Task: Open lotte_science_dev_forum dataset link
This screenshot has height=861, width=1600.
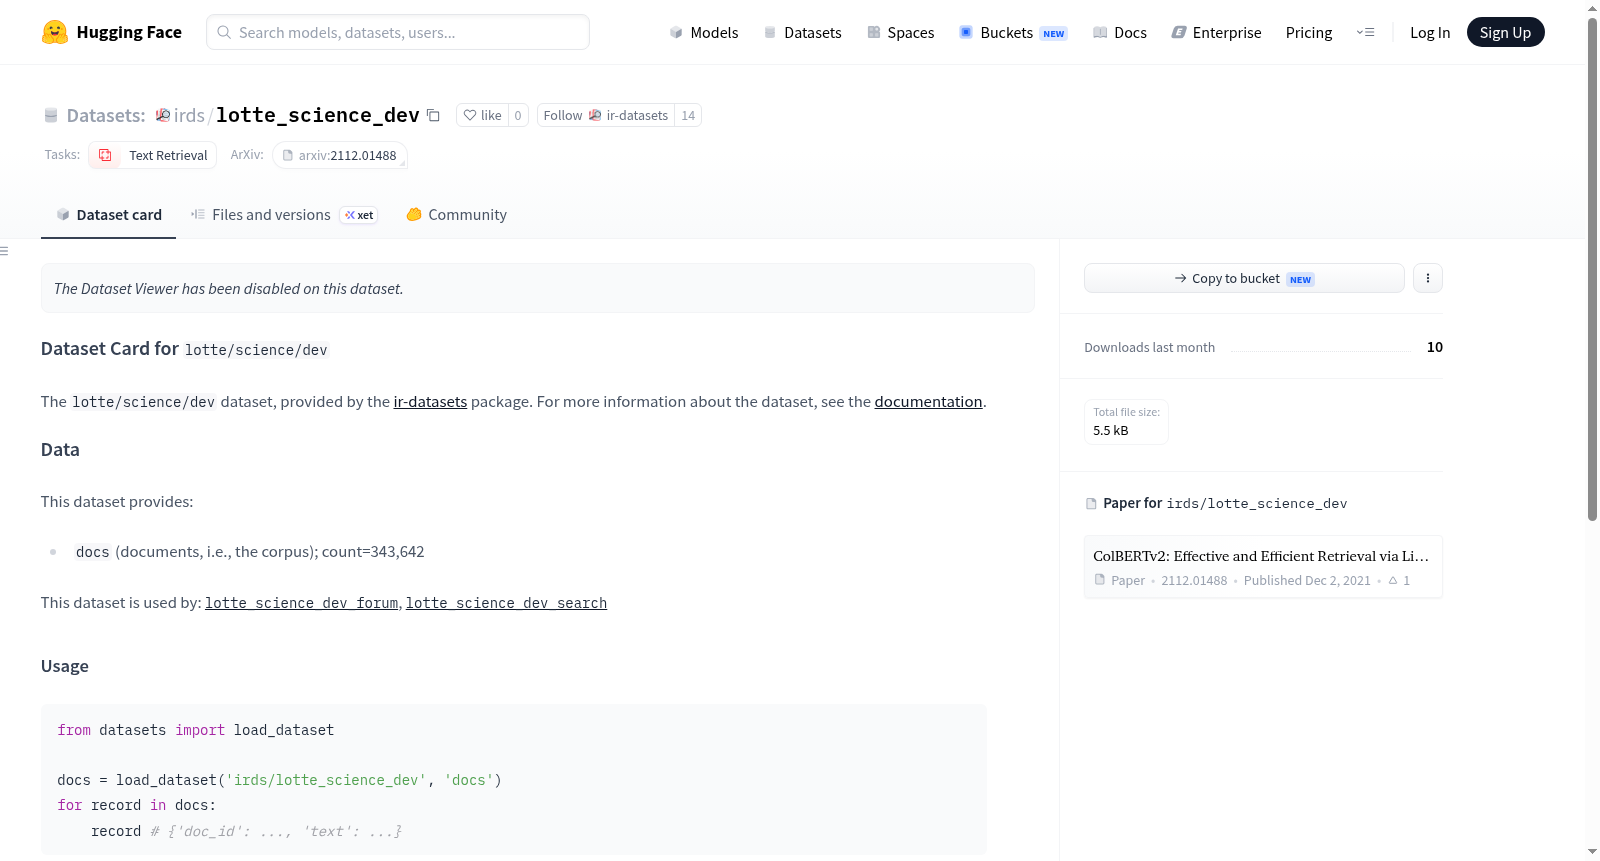Action: pos(301,603)
